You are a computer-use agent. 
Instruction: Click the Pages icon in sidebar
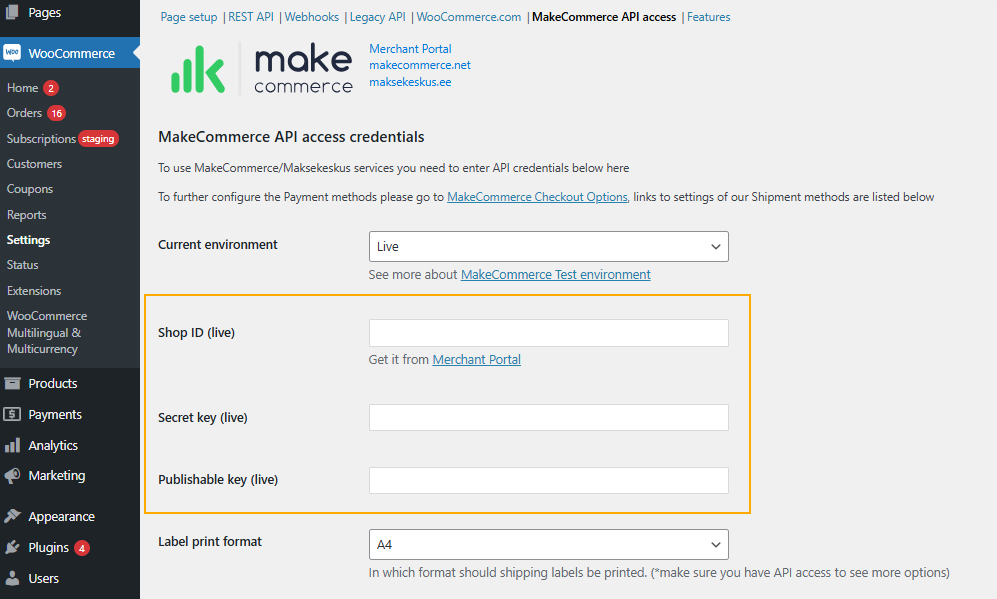(12, 11)
